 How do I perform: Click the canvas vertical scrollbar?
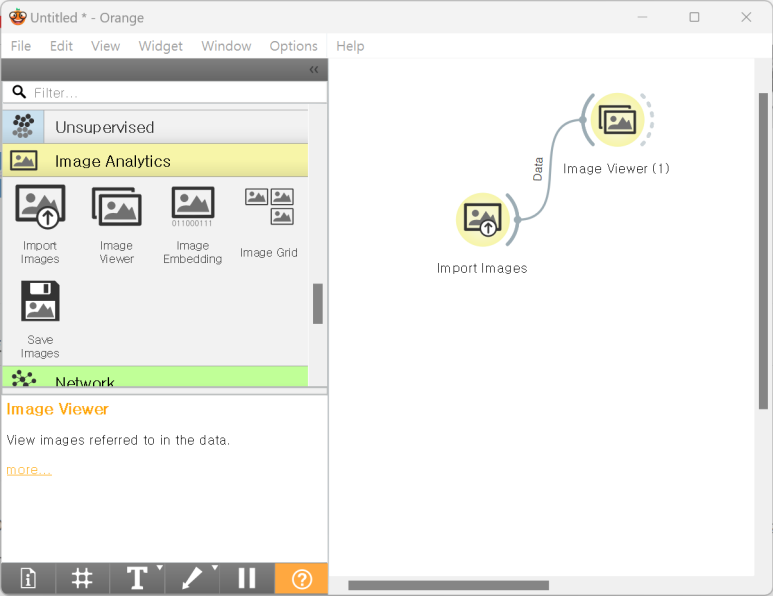763,250
